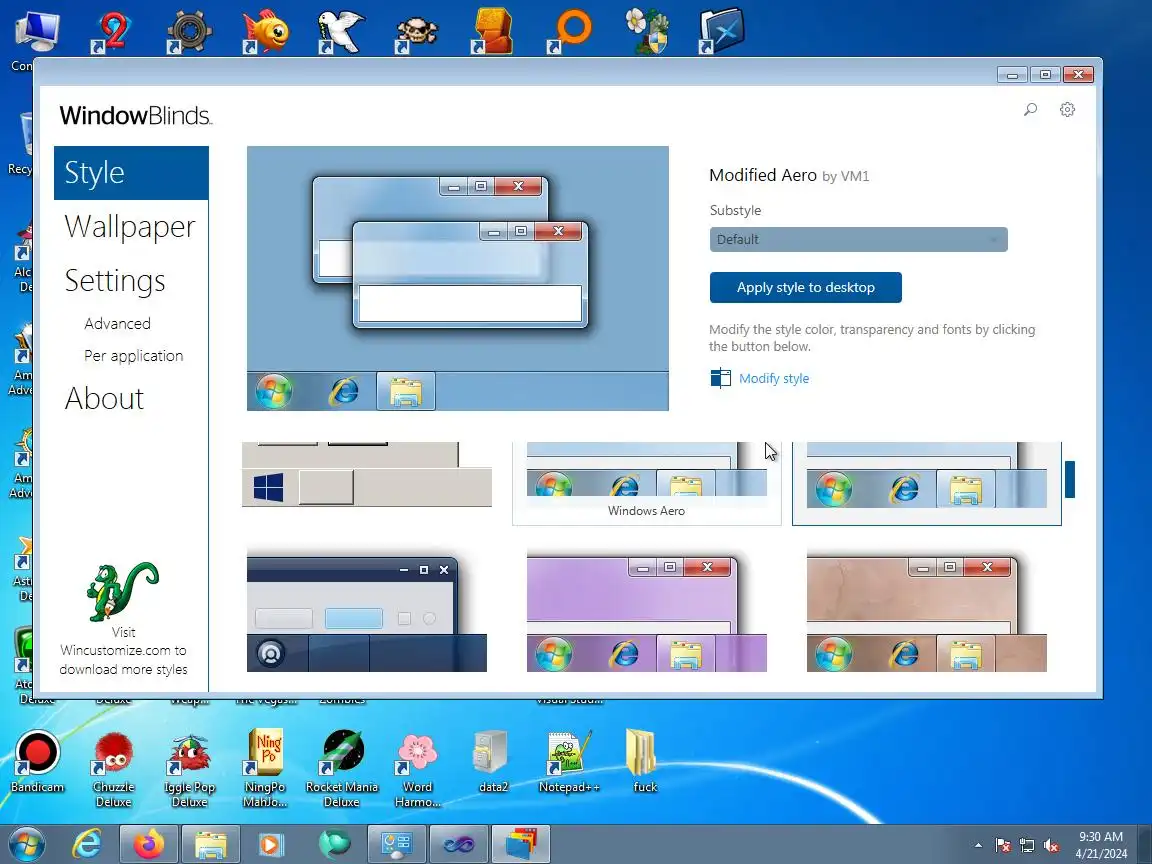Select the orange ring desktop icon
The width and height of the screenshot is (1152, 864).
569,32
